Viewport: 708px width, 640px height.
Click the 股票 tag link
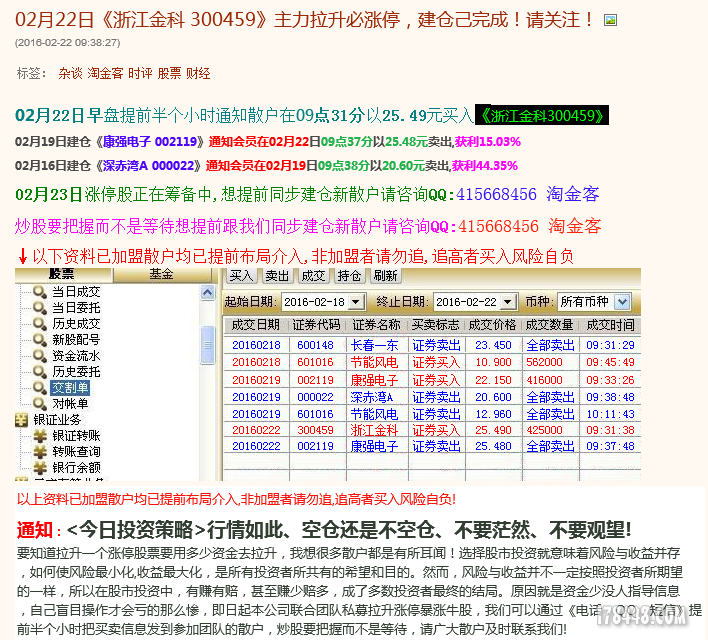tap(169, 73)
